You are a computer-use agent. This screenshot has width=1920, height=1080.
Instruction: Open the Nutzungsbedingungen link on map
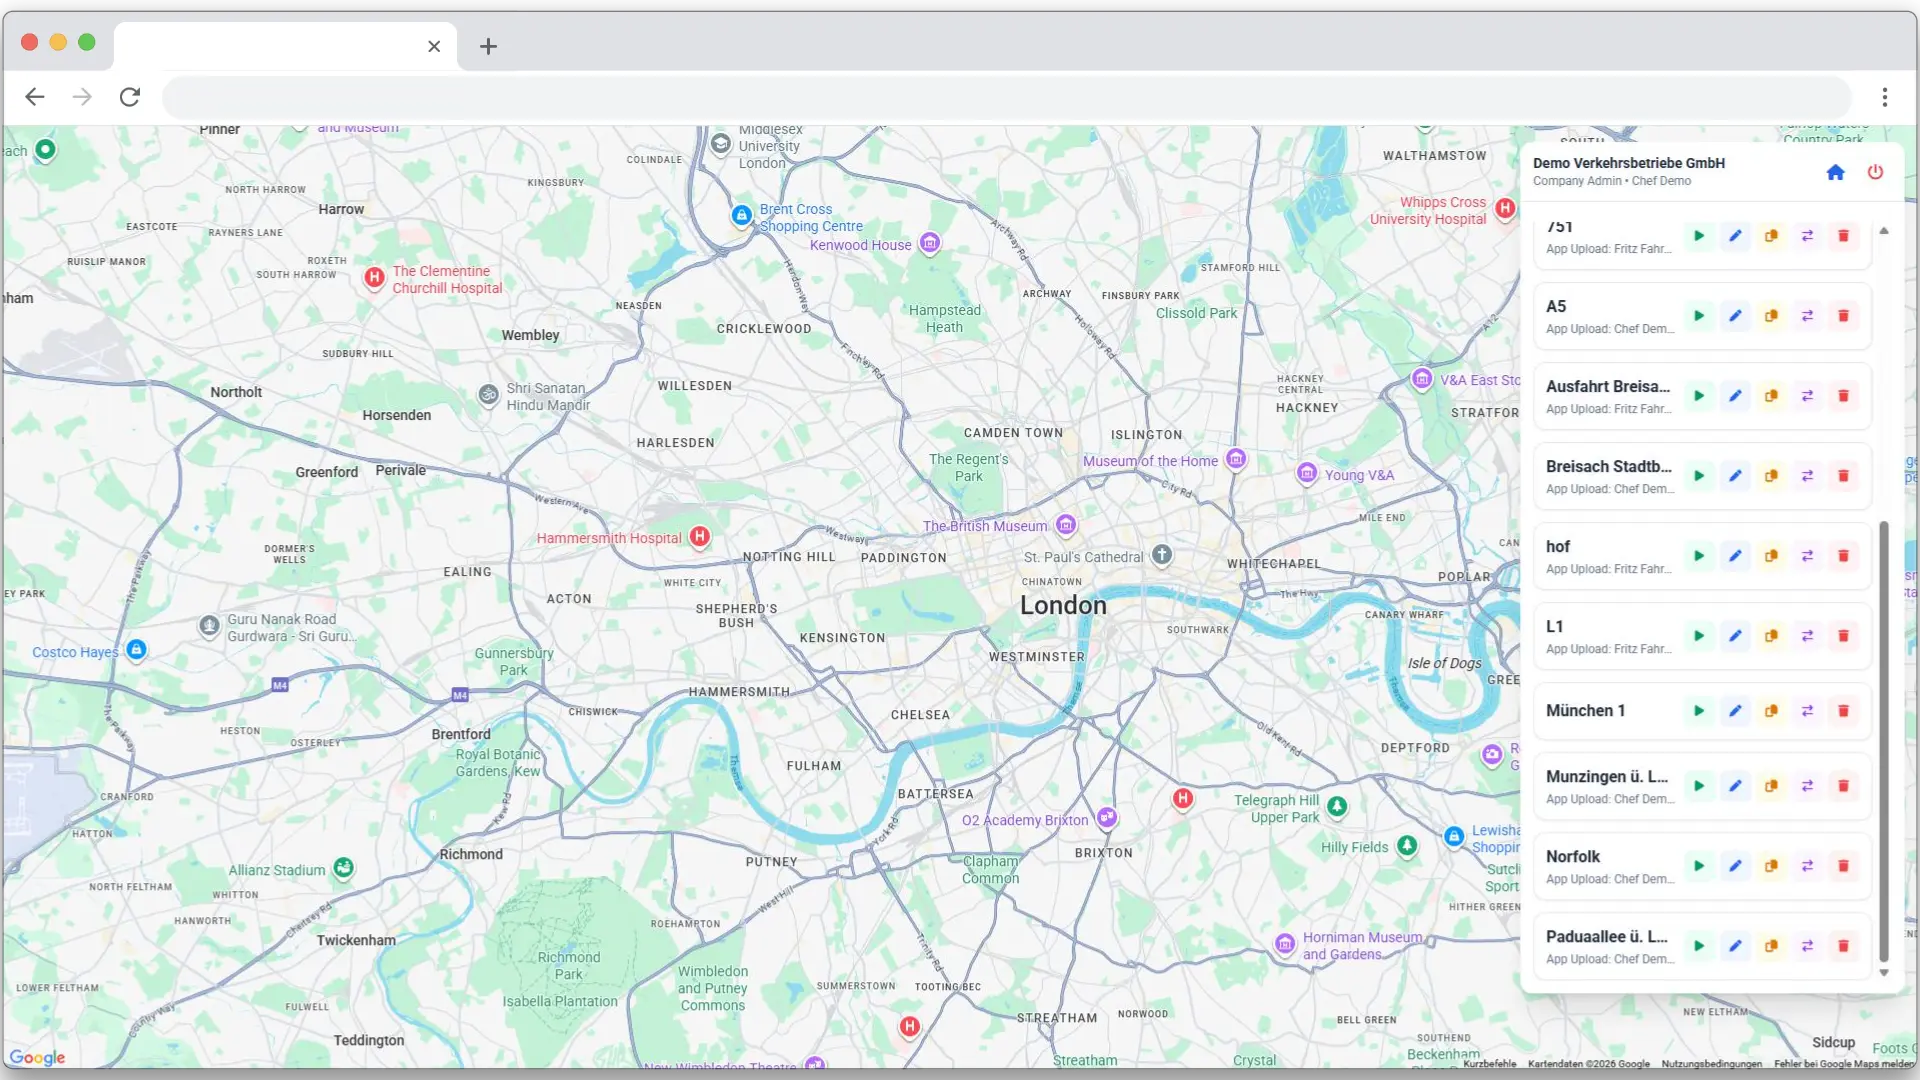pyautogui.click(x=1711, y=1064)
